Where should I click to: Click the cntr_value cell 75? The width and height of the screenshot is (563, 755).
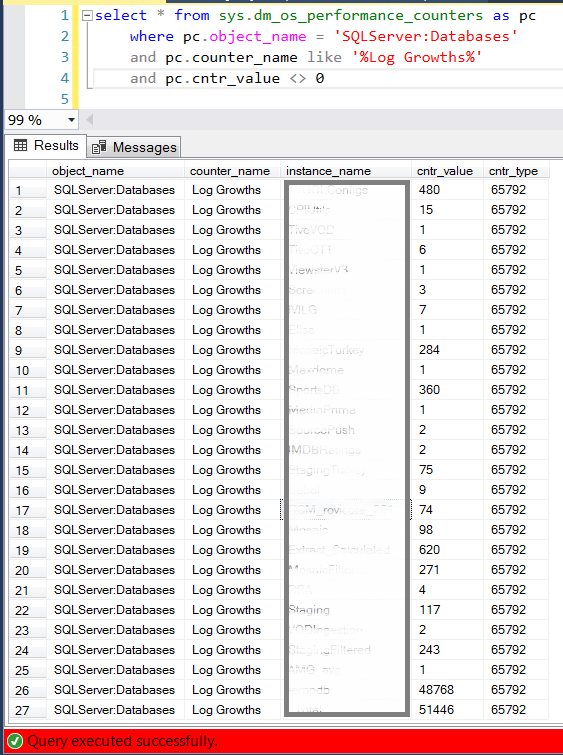coord(447,469)
